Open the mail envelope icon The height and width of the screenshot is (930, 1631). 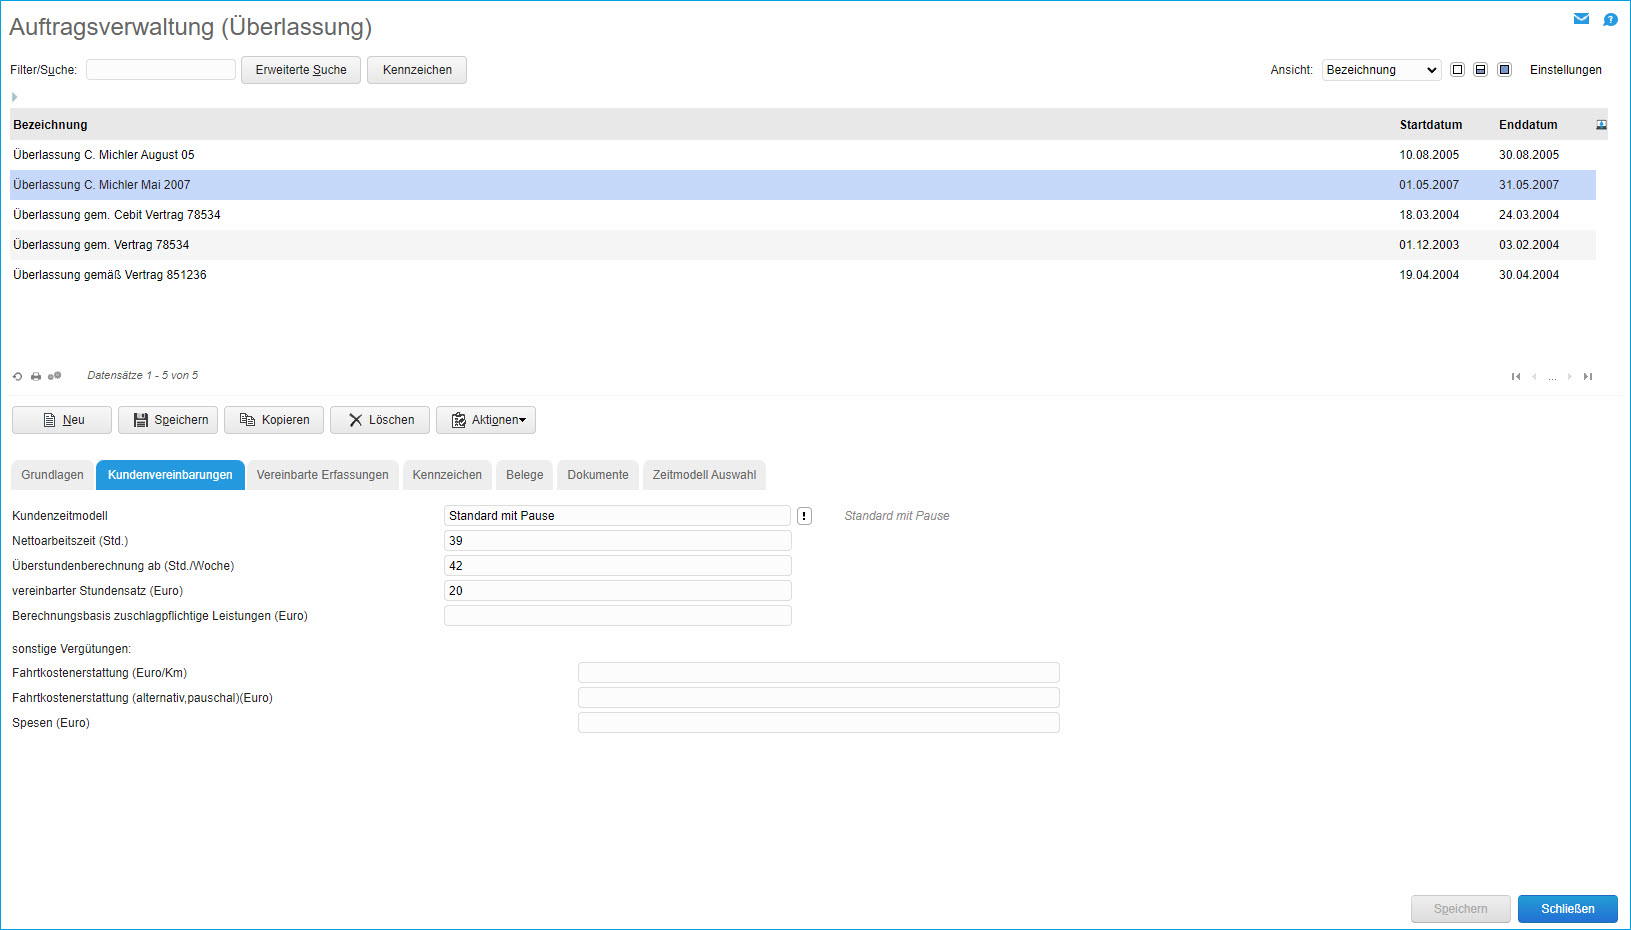(x=1581, y=19)
